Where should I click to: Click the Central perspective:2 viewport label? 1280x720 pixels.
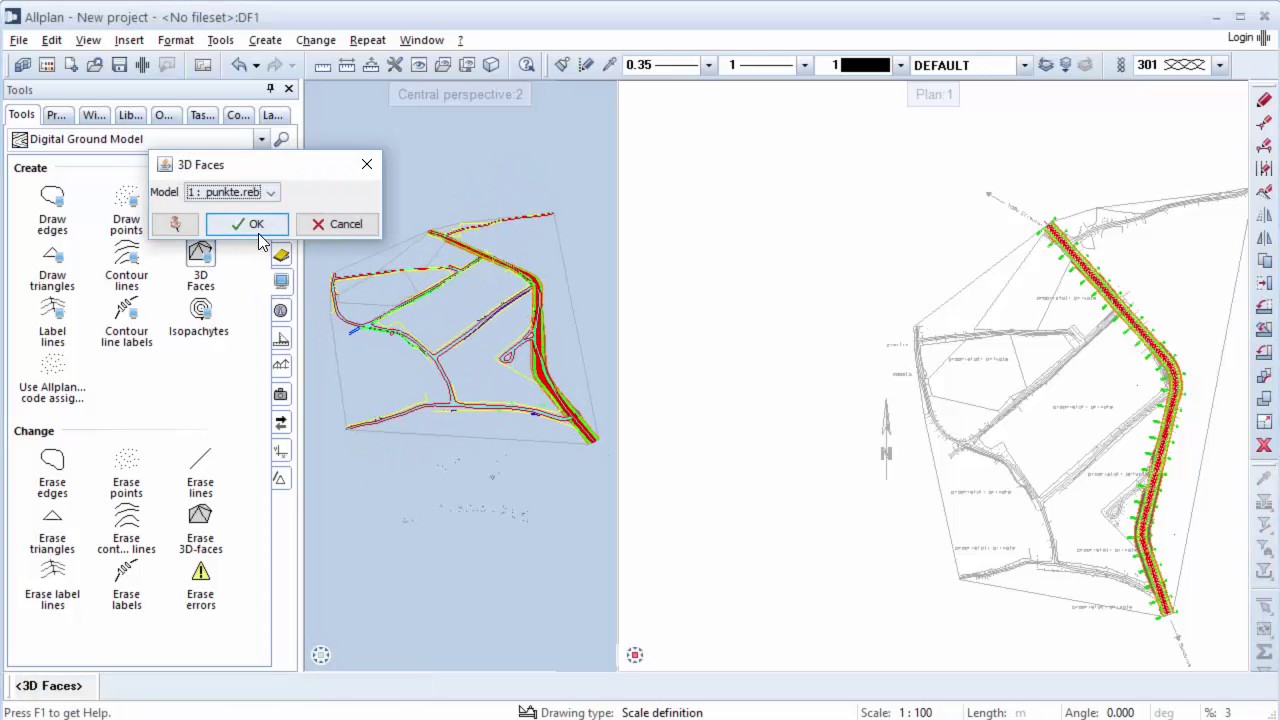[460, 94]
